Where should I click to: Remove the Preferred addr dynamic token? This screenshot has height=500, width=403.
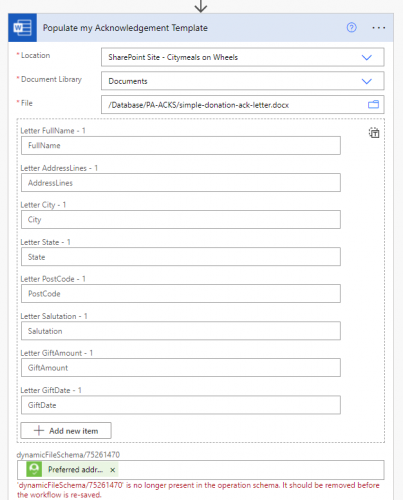113,470
